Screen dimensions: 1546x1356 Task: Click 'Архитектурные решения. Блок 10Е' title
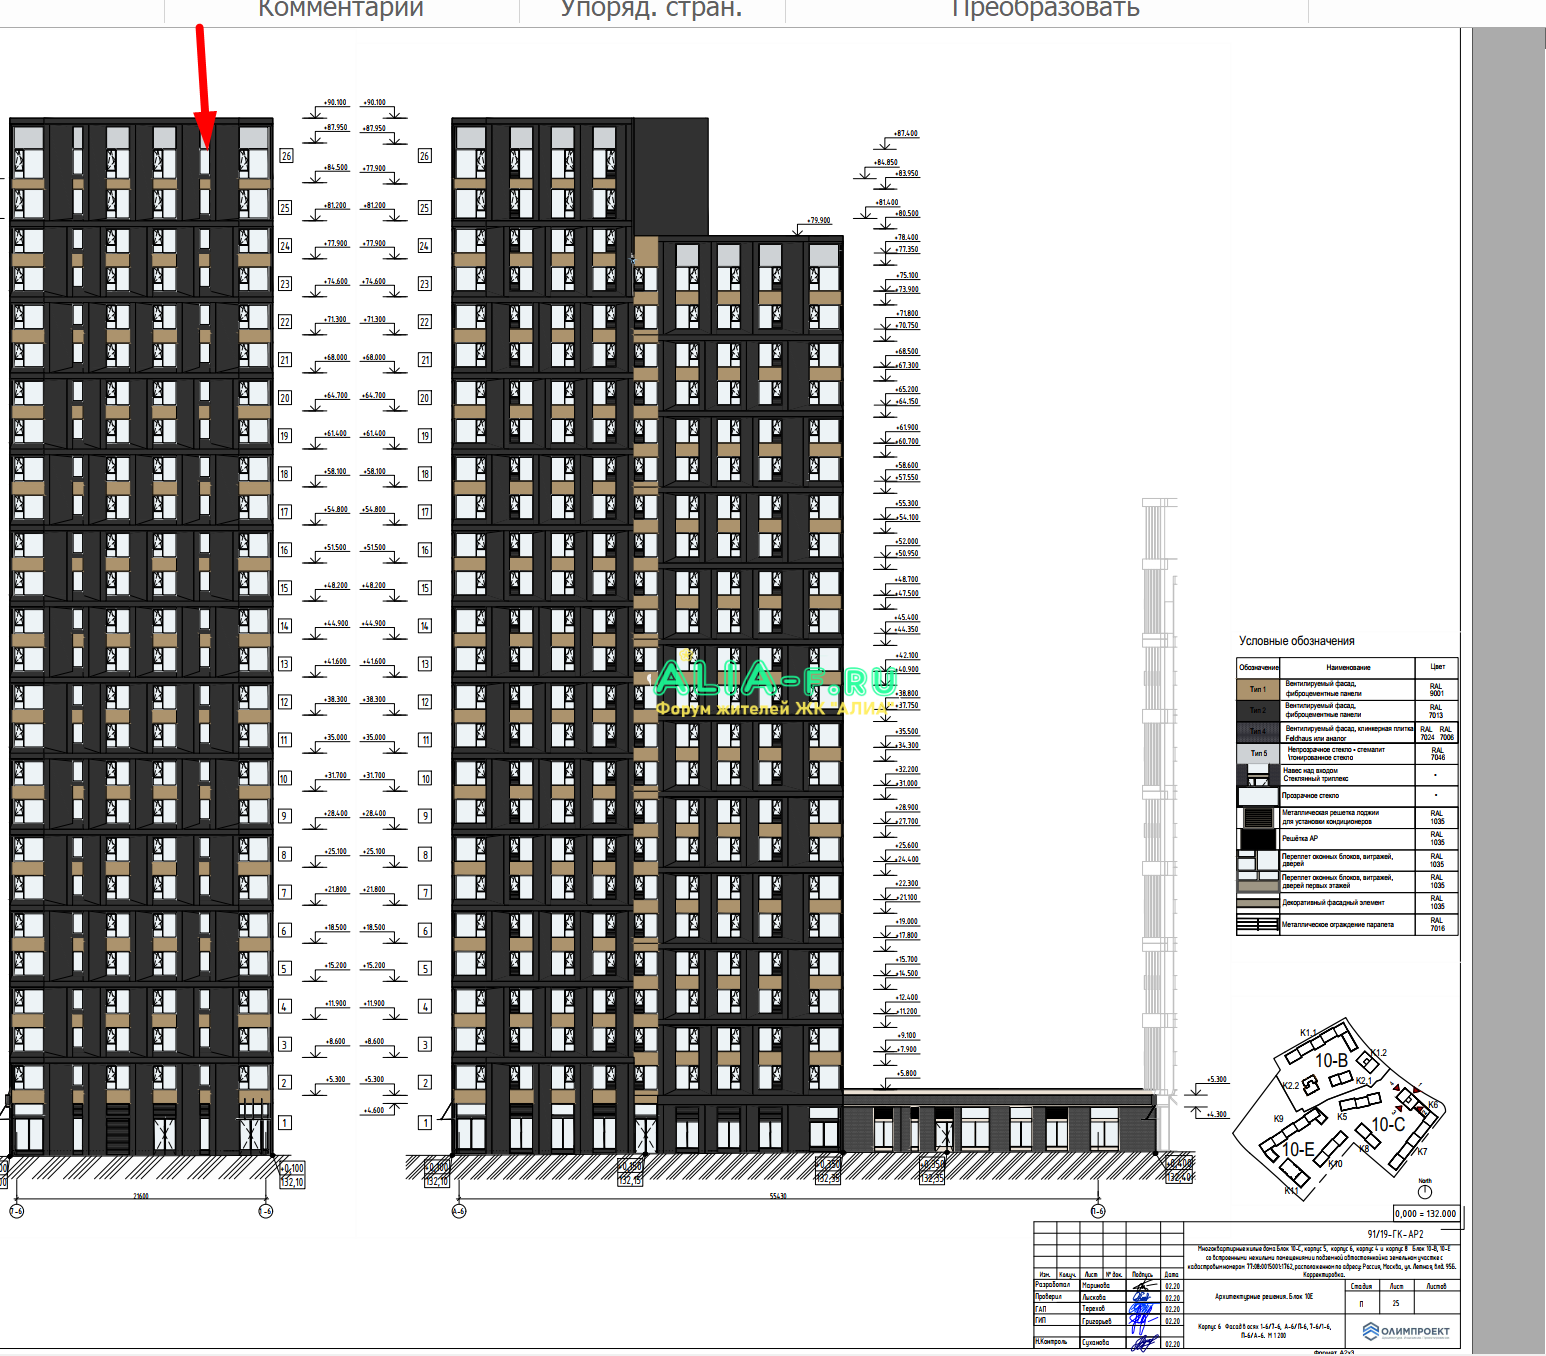tap(1264, 1296)
